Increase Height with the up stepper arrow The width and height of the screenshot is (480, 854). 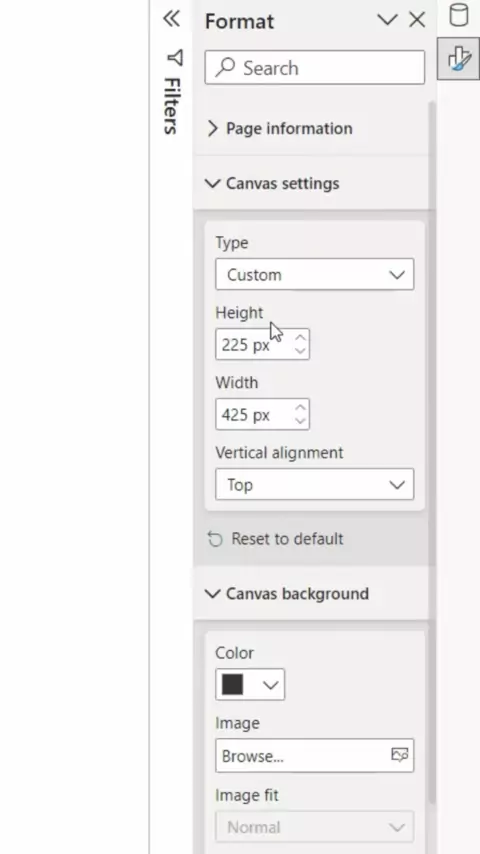(300, 337)
